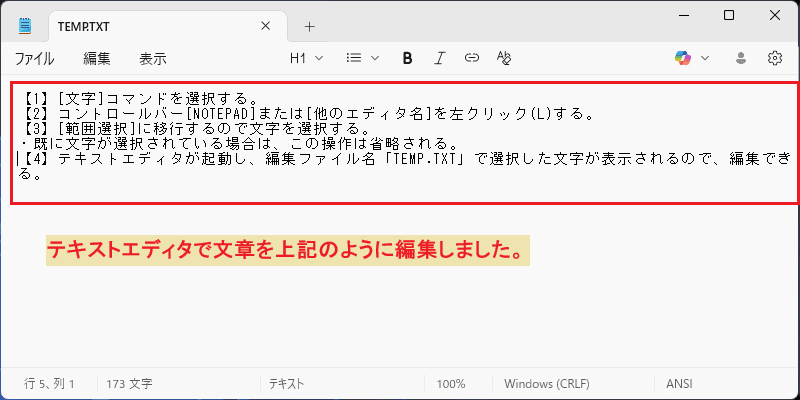The image size is (800, 400).
Task: Open the list style bullet icon
Action: [x=353, y=58]
